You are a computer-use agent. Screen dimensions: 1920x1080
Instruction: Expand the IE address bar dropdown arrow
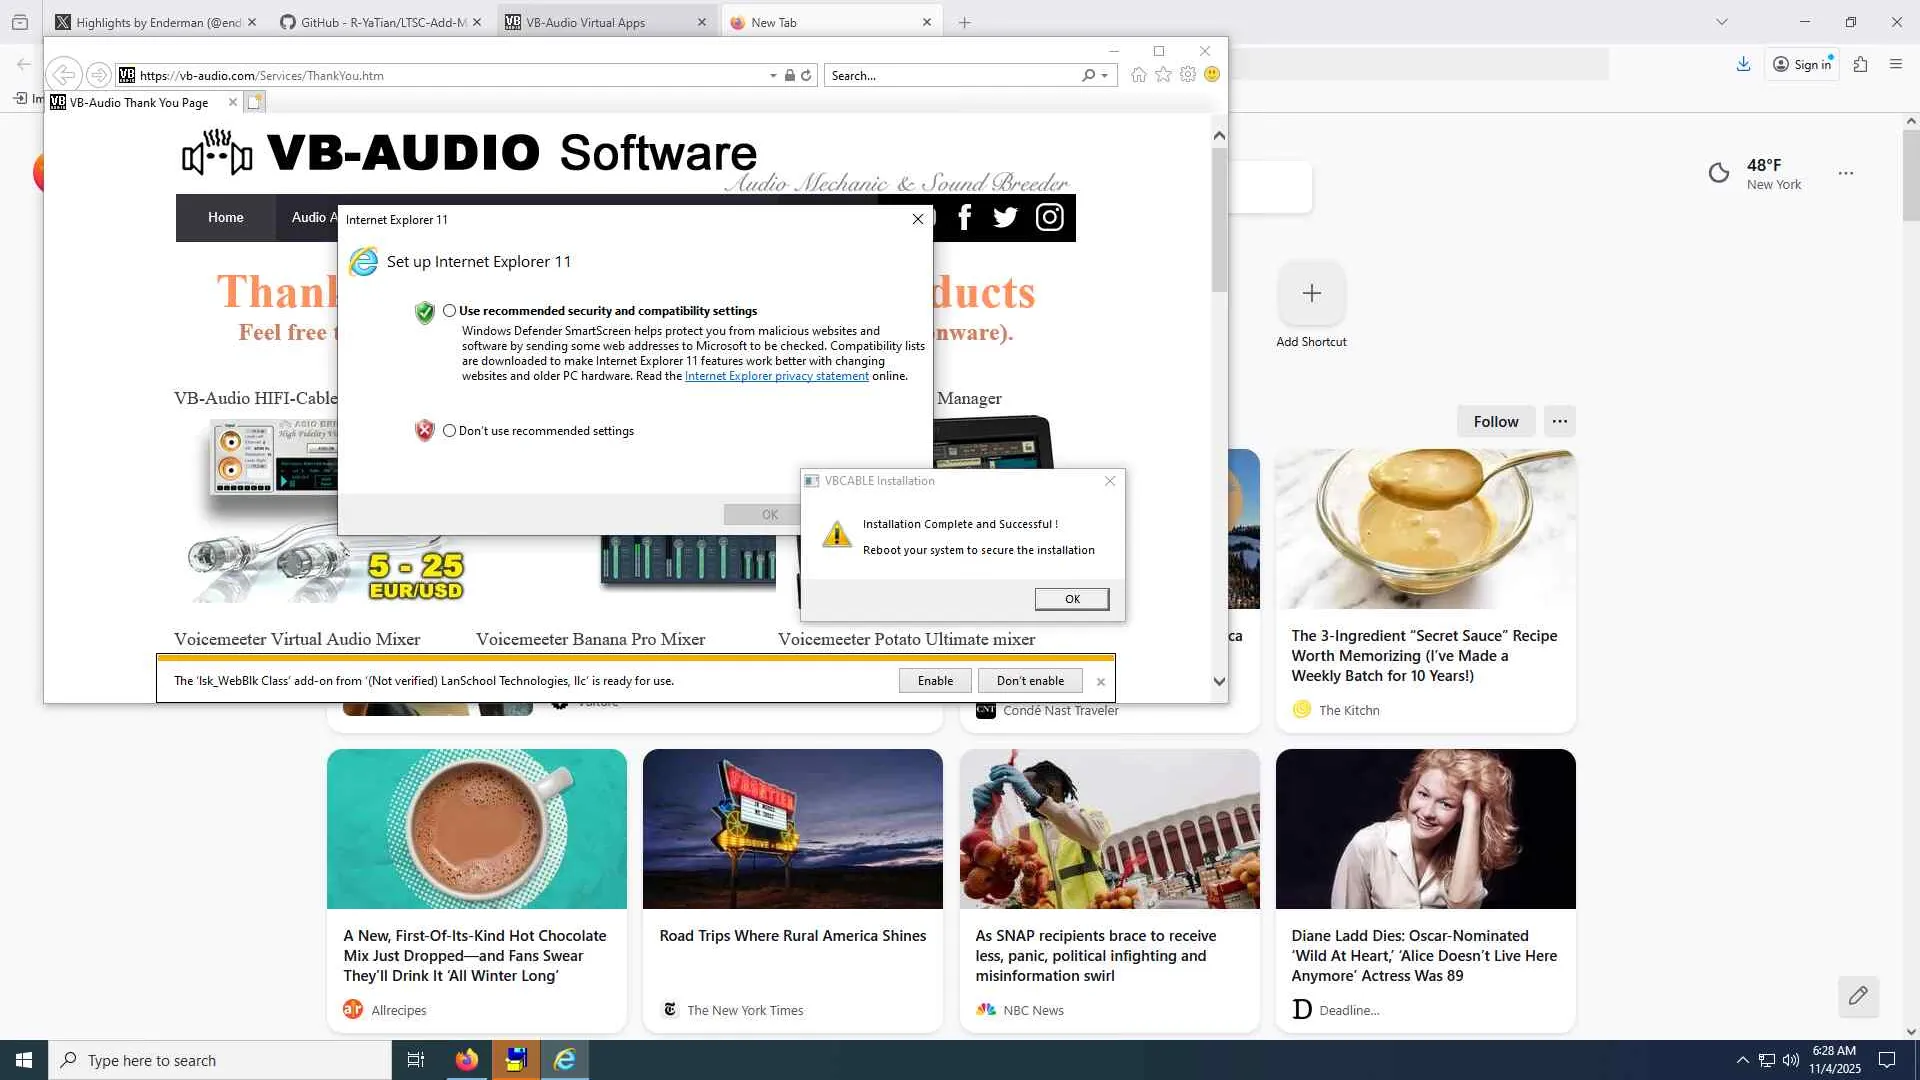773,75
